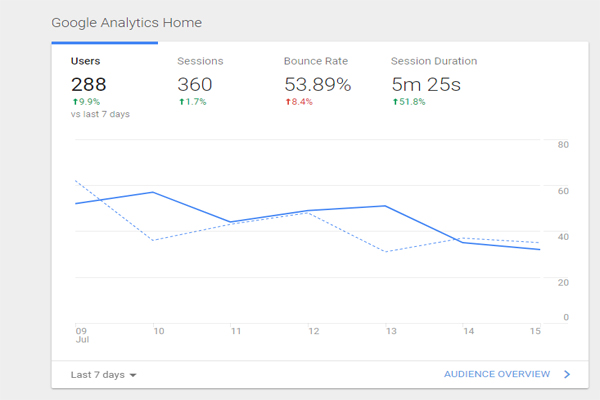600x400 pixels.
Task: Click solid line data point at July 10
Action: pyautogui.click(x=153, y=192)
